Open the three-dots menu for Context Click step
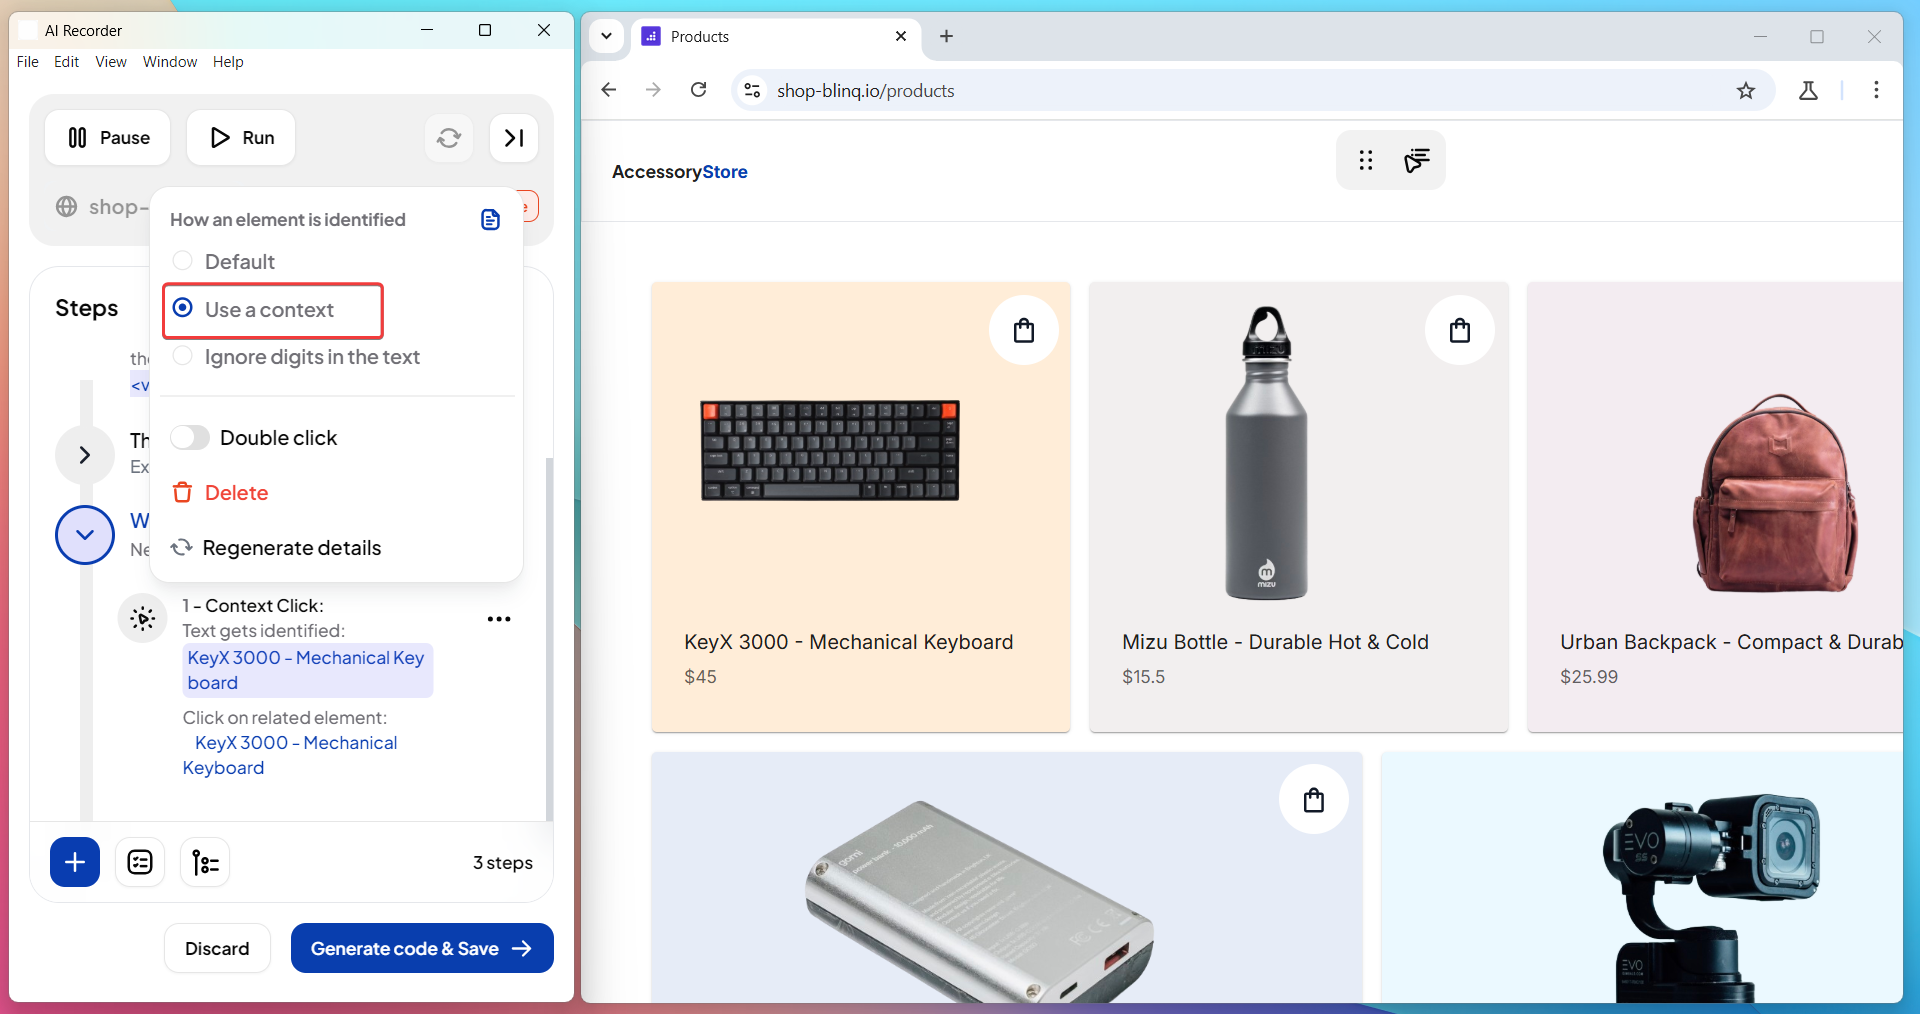 (x=499, y=619)
